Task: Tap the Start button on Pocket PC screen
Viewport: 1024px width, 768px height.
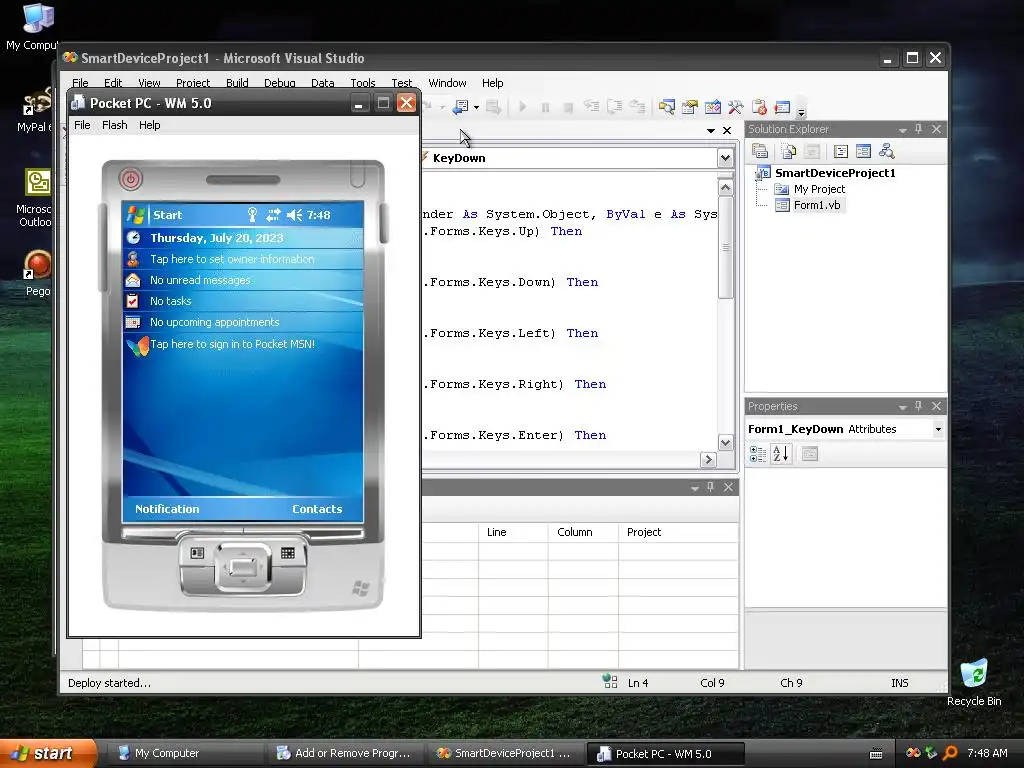Action: (155, 214)
